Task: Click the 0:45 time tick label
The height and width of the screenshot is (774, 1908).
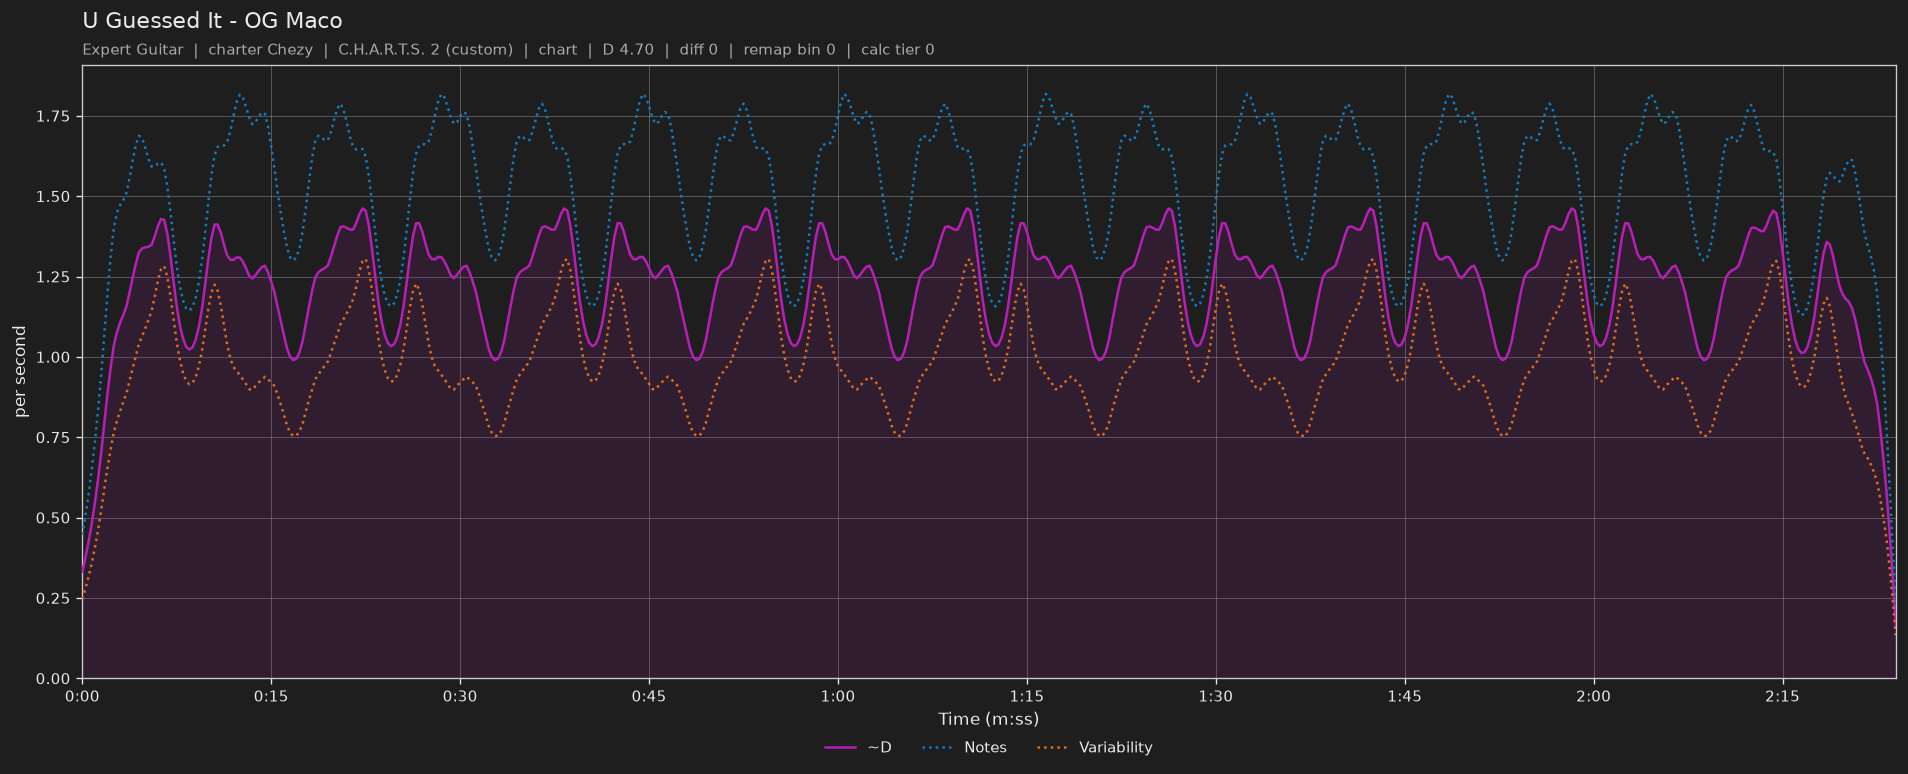Action: click(x=649, y=696)
